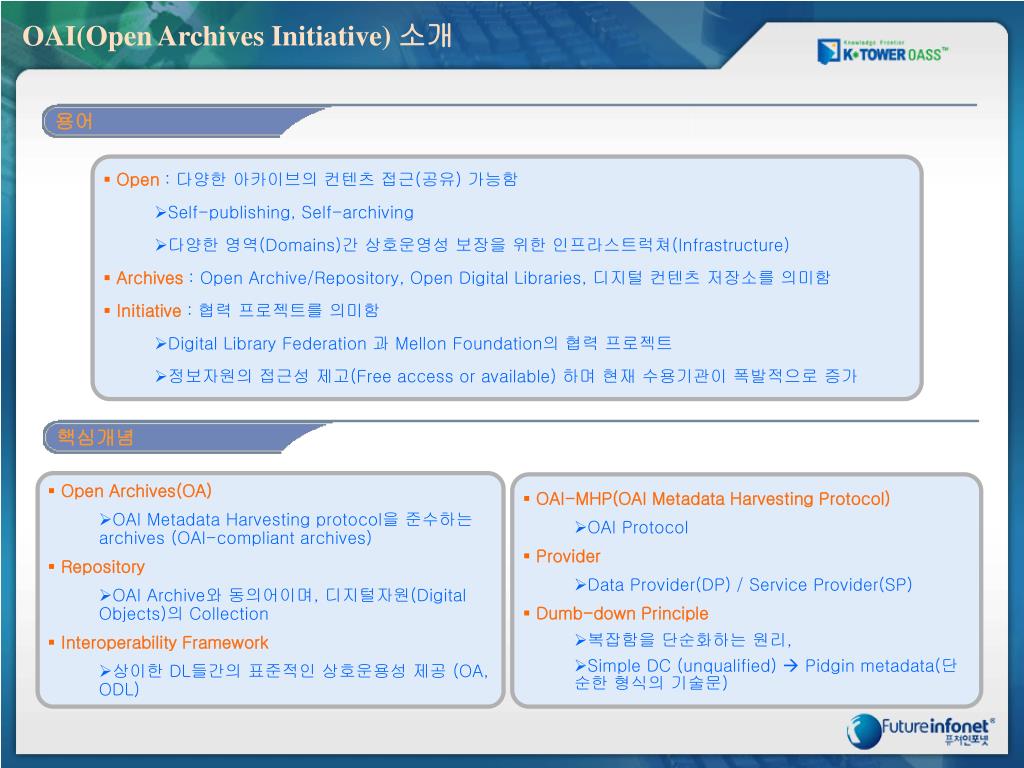Click the Digital Library Federation line

[413, 344]
